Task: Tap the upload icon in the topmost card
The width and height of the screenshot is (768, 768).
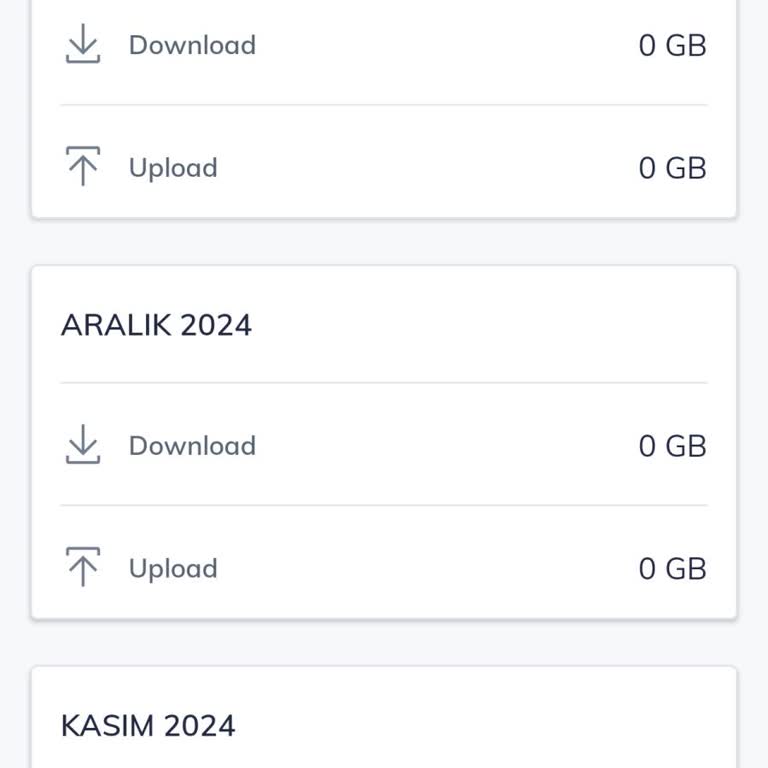Action: click(x=83, y=167)
